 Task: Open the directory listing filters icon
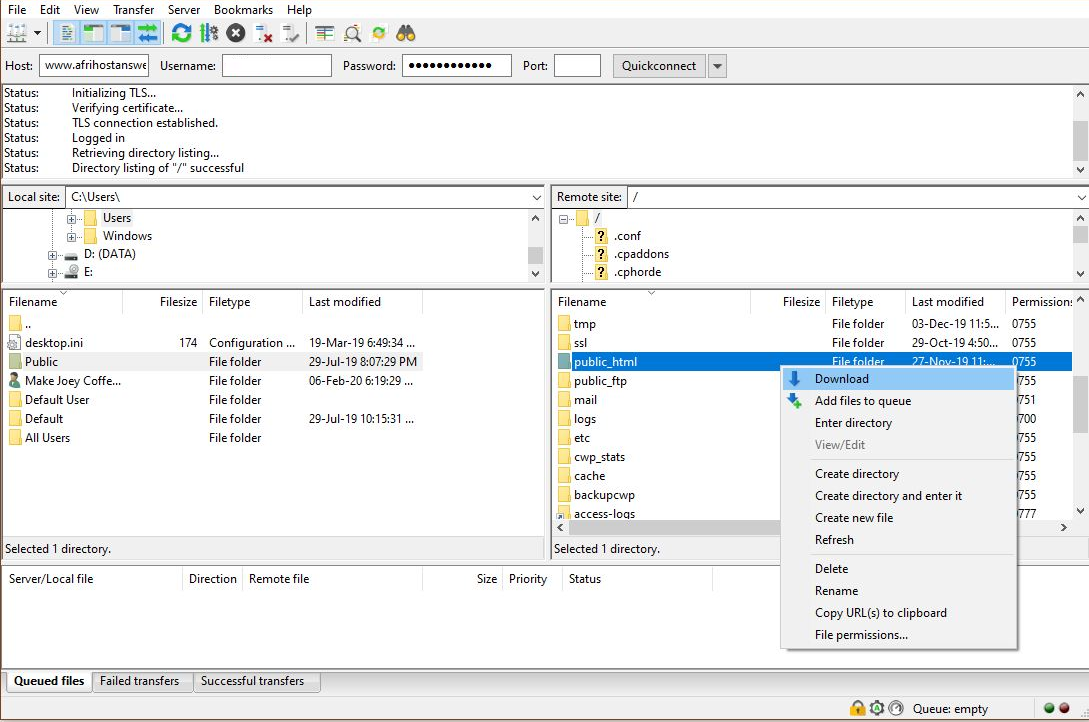tap(324, 33)
